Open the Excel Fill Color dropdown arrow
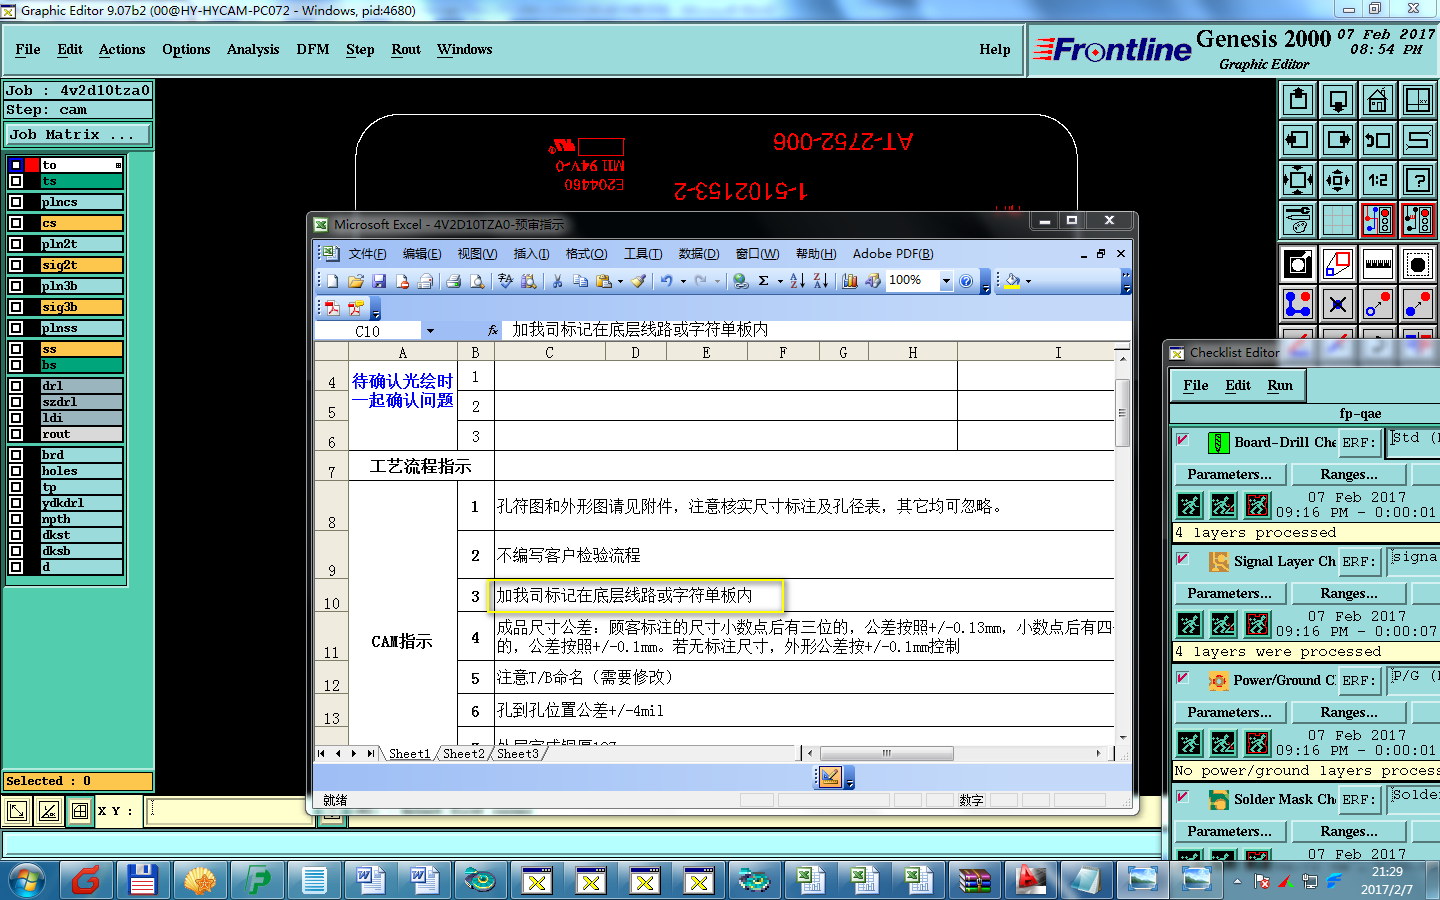Screen dimensions: 1440x900 click(x=1028, y=281)
